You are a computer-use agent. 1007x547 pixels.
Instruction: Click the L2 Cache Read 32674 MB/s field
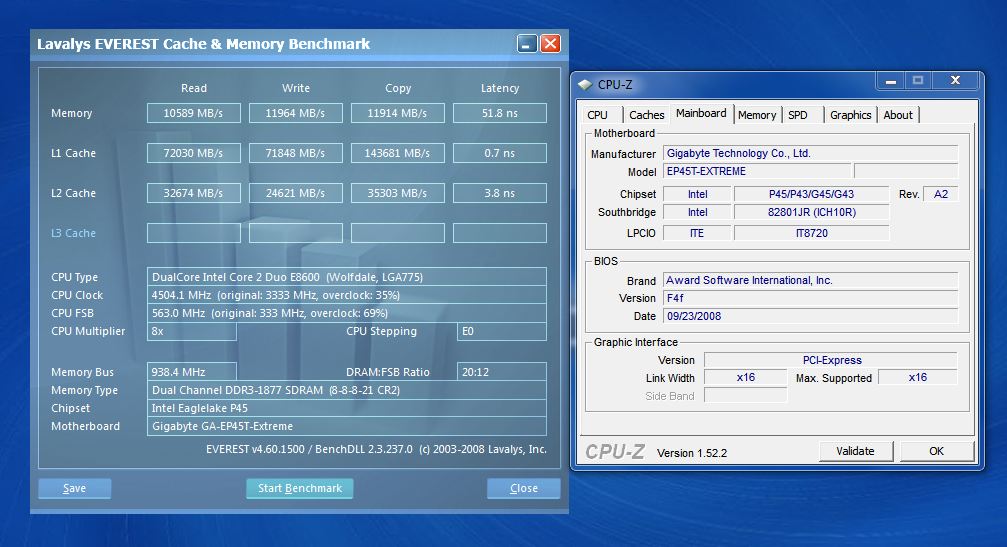point(194,193)
